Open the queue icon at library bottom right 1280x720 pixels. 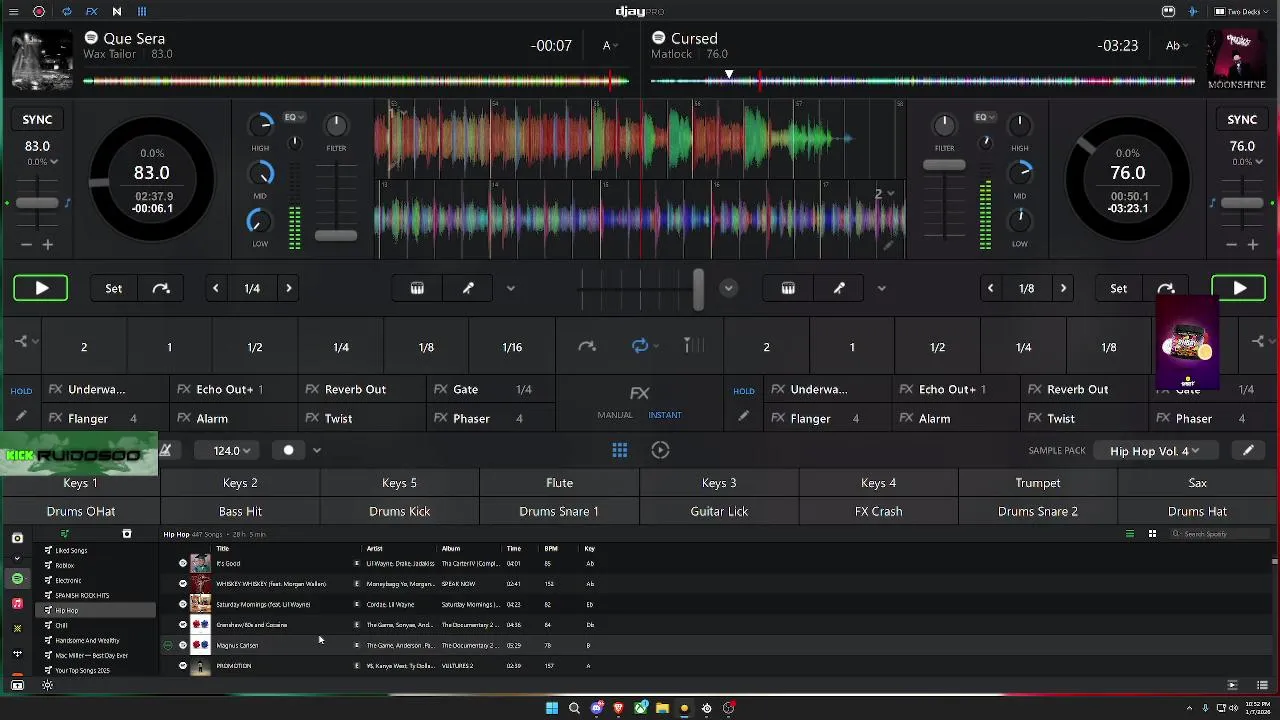[x=1262, y=685]
